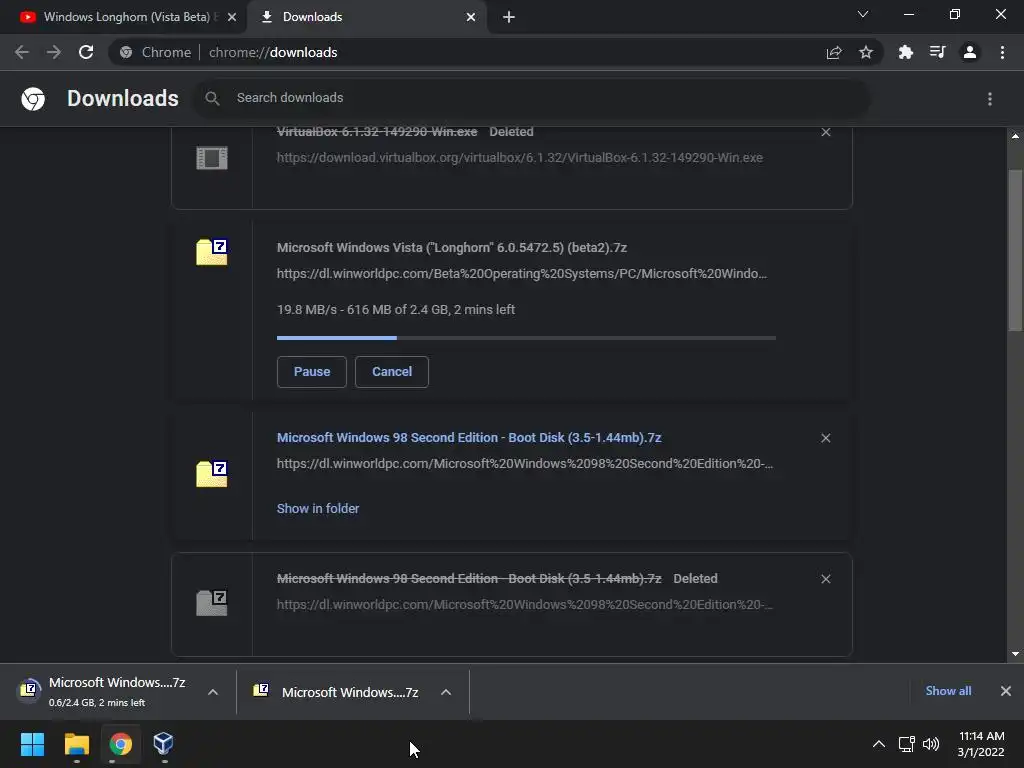1024x768 pixels.
Task: Share this page icon in address bar
Action: click(834, 52)
